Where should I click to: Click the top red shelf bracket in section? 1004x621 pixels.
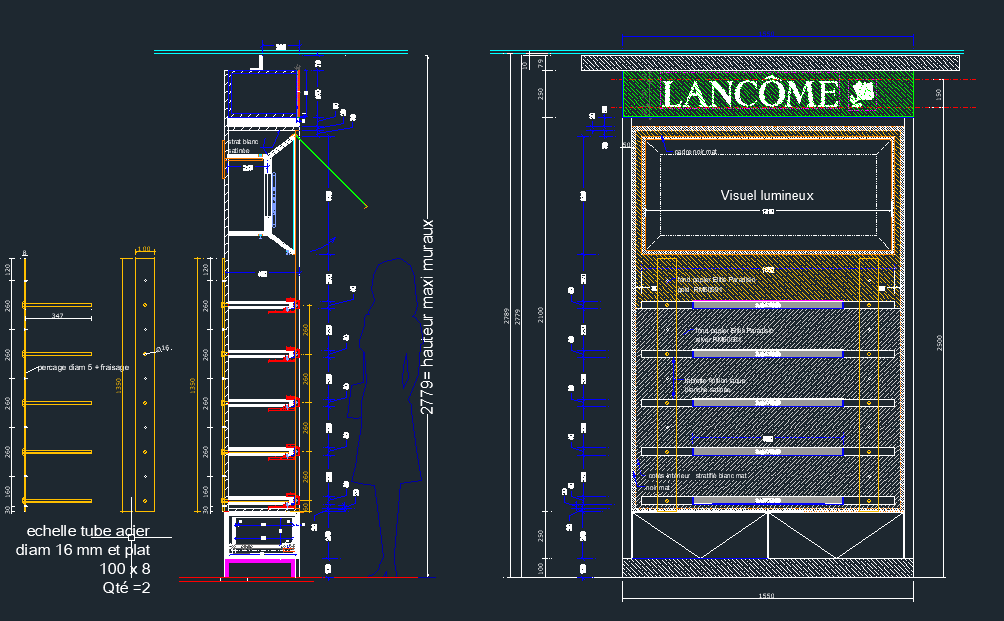[292, 304]
